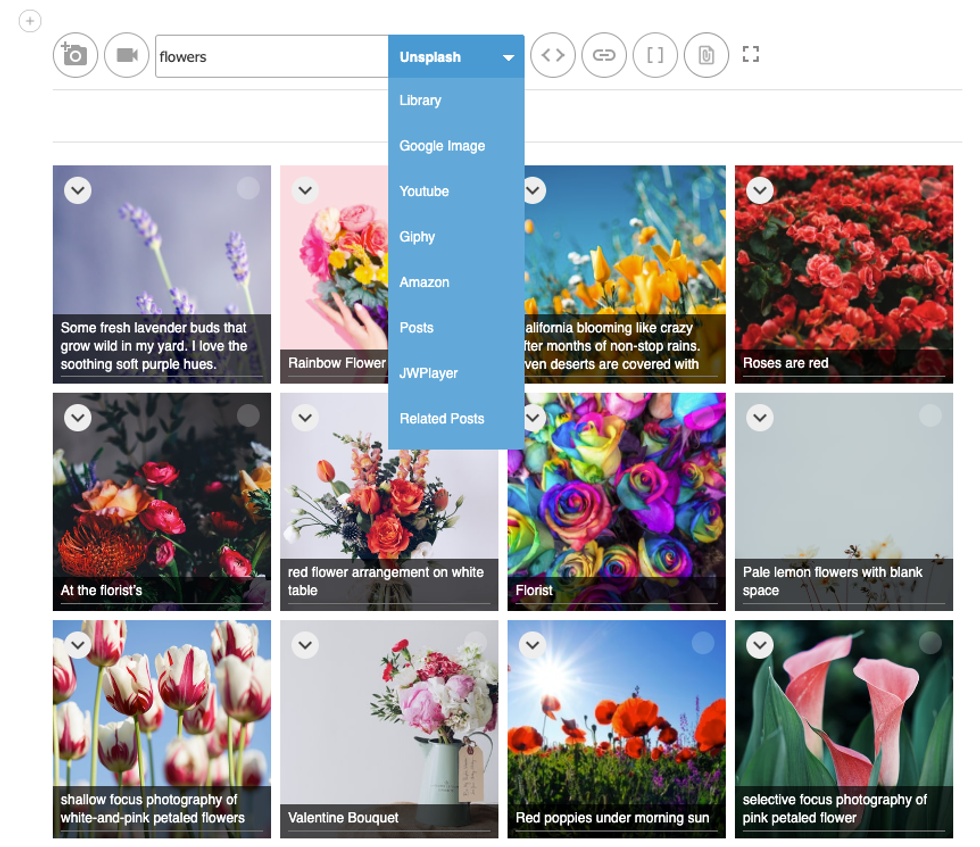This screenshot has width=980, height=847.
Task: Click the flowers search input field
Action: click(x=270, y=57)
